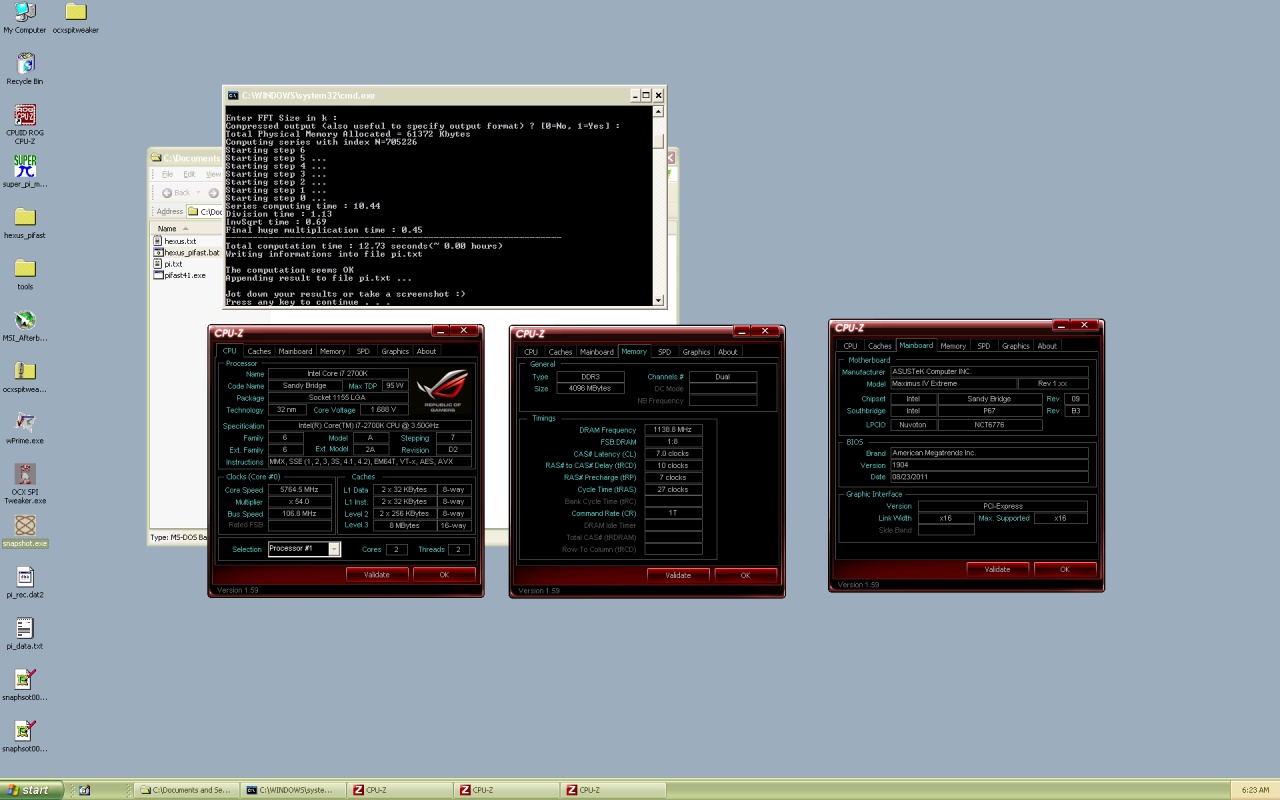Open OCX SPI Tweaker.exe icon
This screenshot has width=1280, height=800.
pyautogui.click(x=25, y=474)
